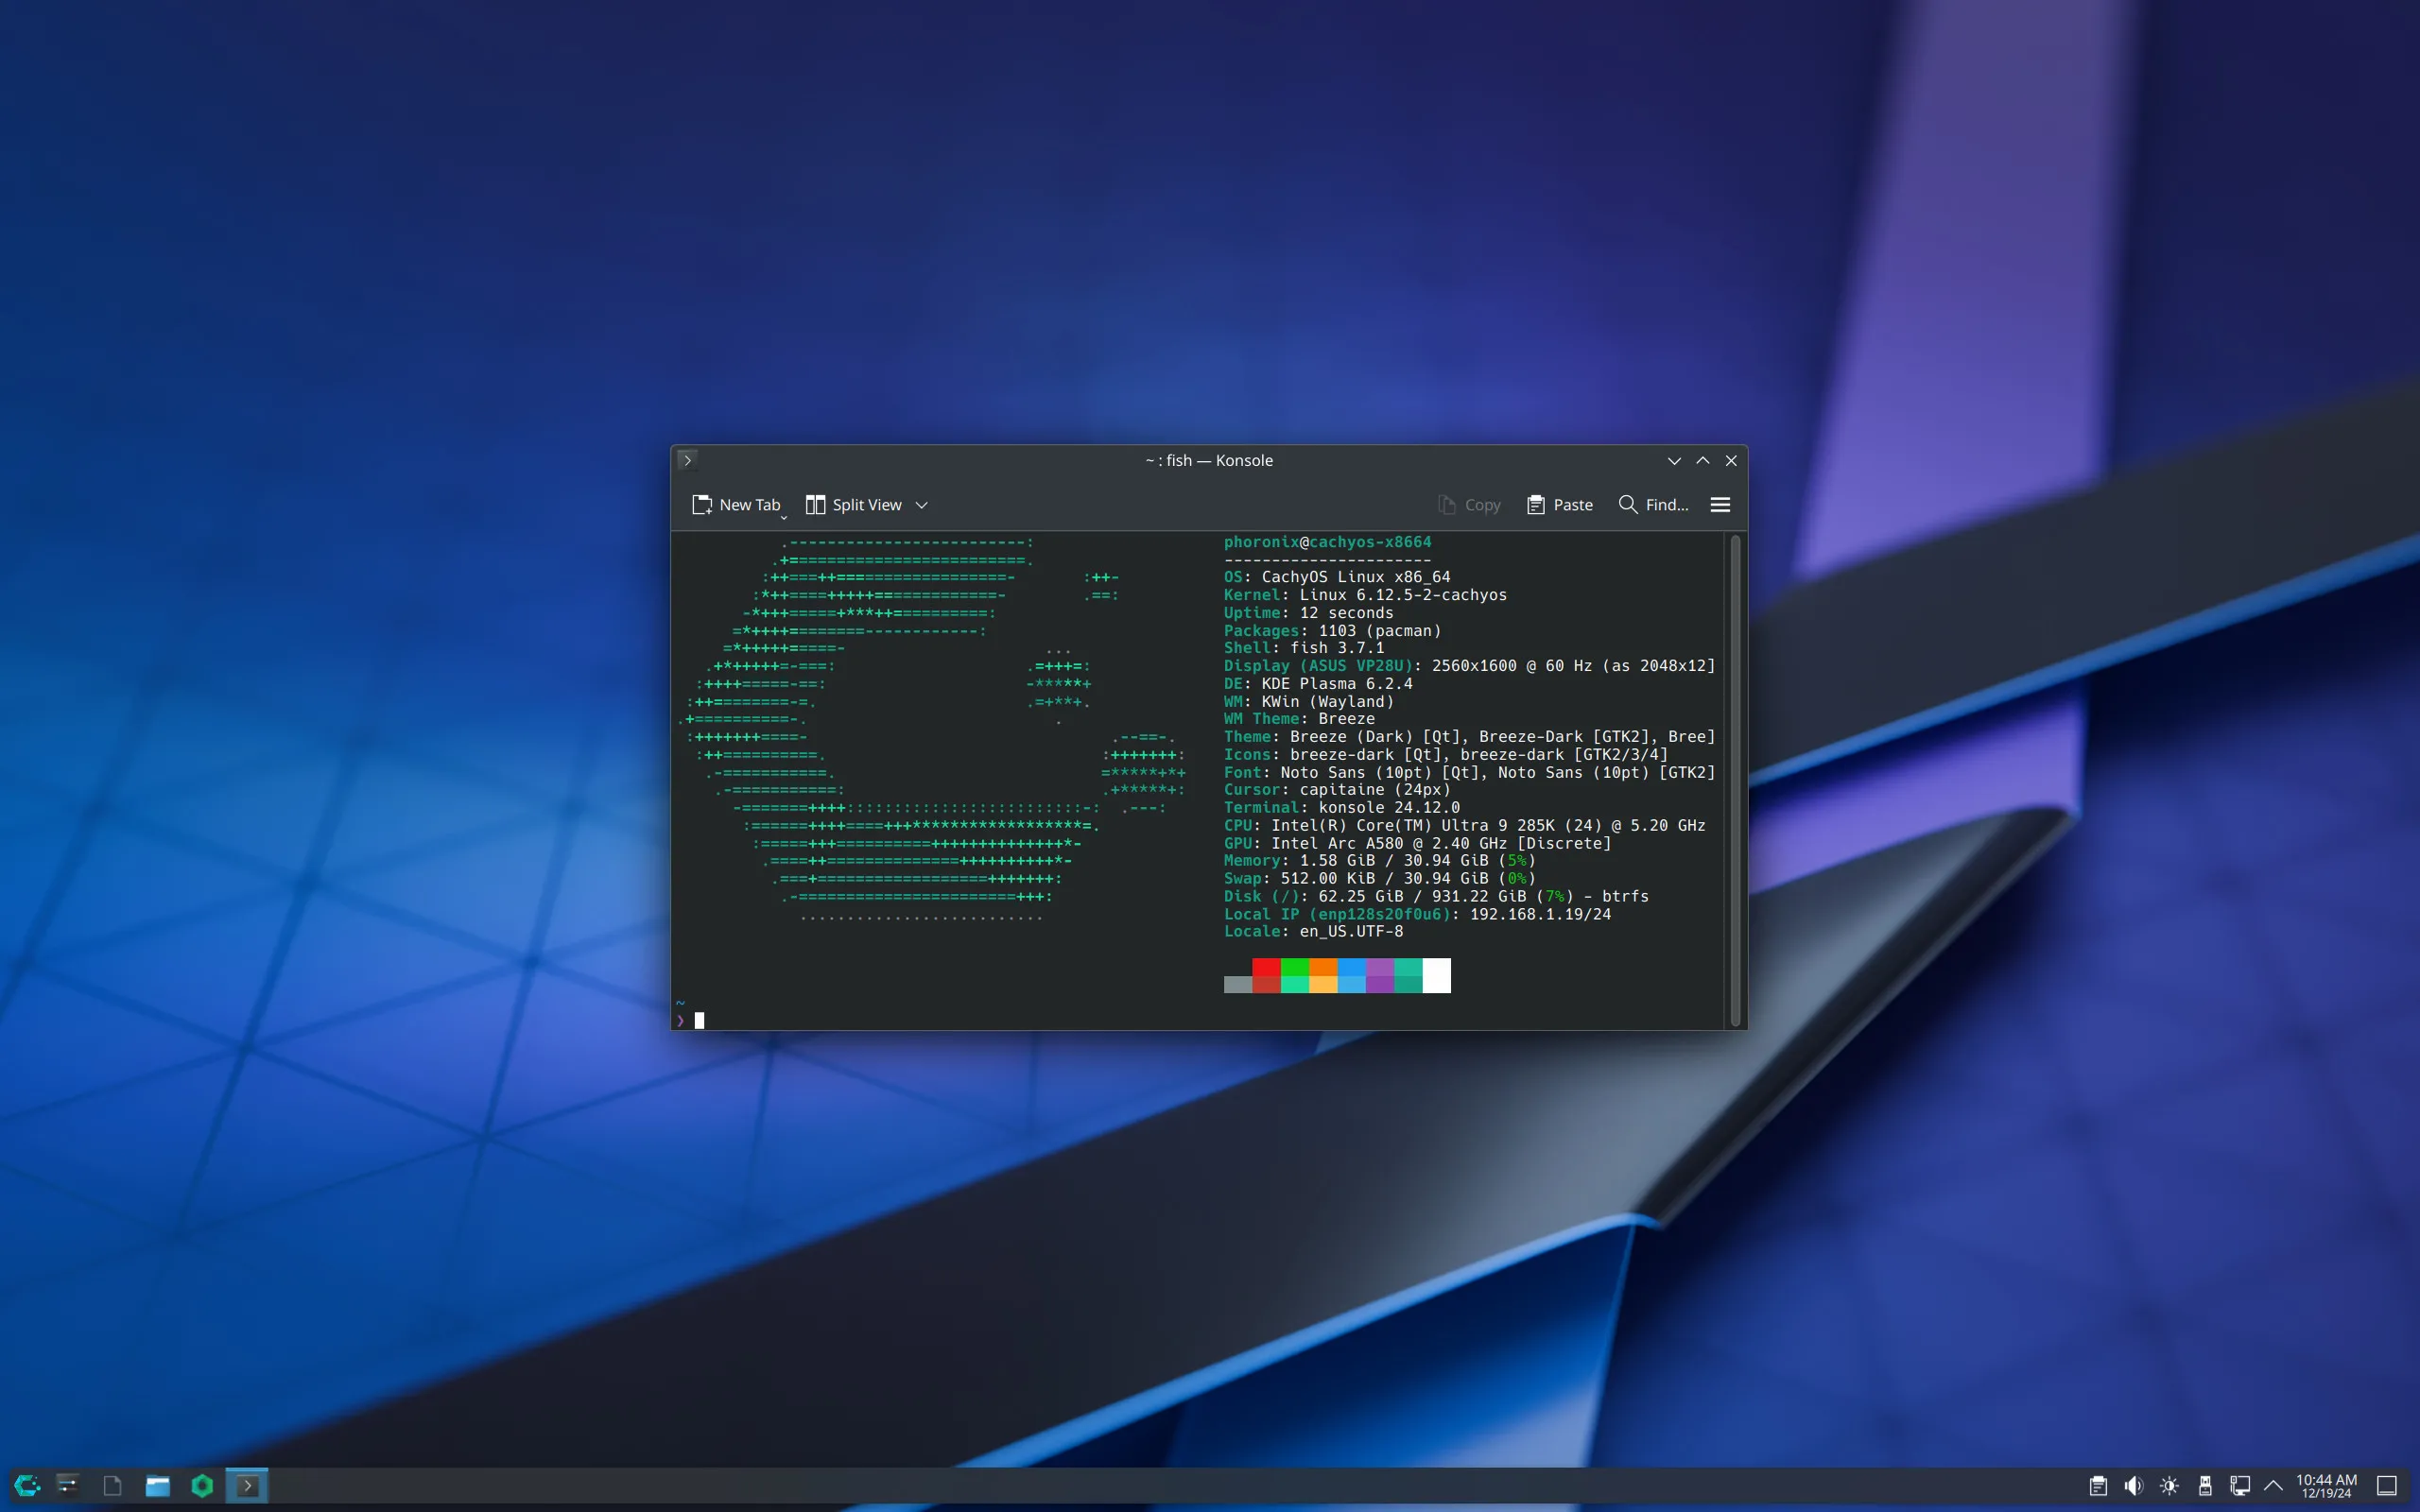Viewport: 2420px width, 1512px height.
Task: Open the Dolphin file manager from taskbar
Action: pos(157,1485)
